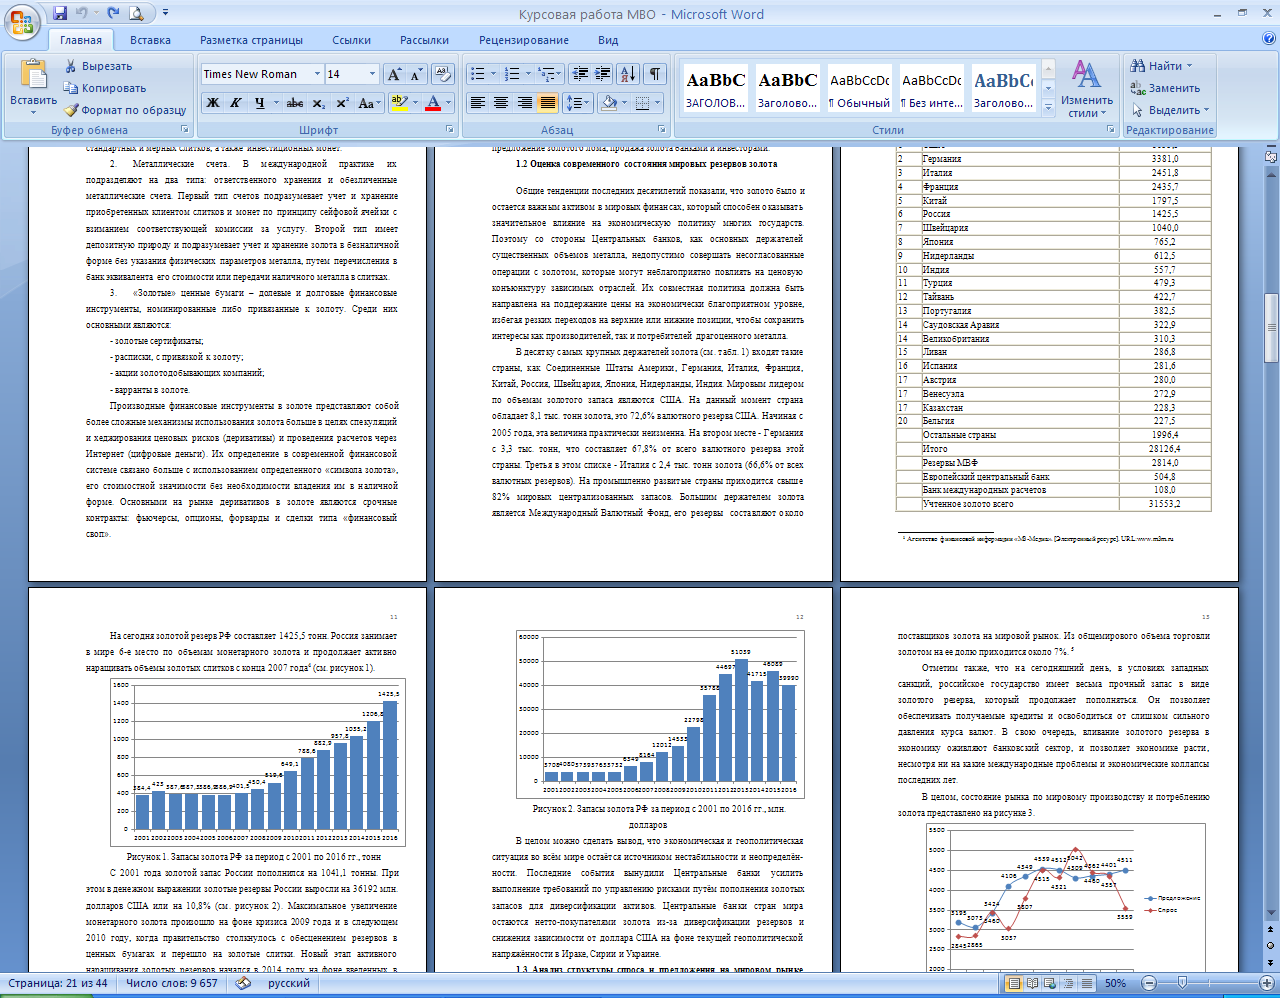This screenshot has width=1280, height=998.
Task: Apply bulleted list
Action: [x=478, y=74]
